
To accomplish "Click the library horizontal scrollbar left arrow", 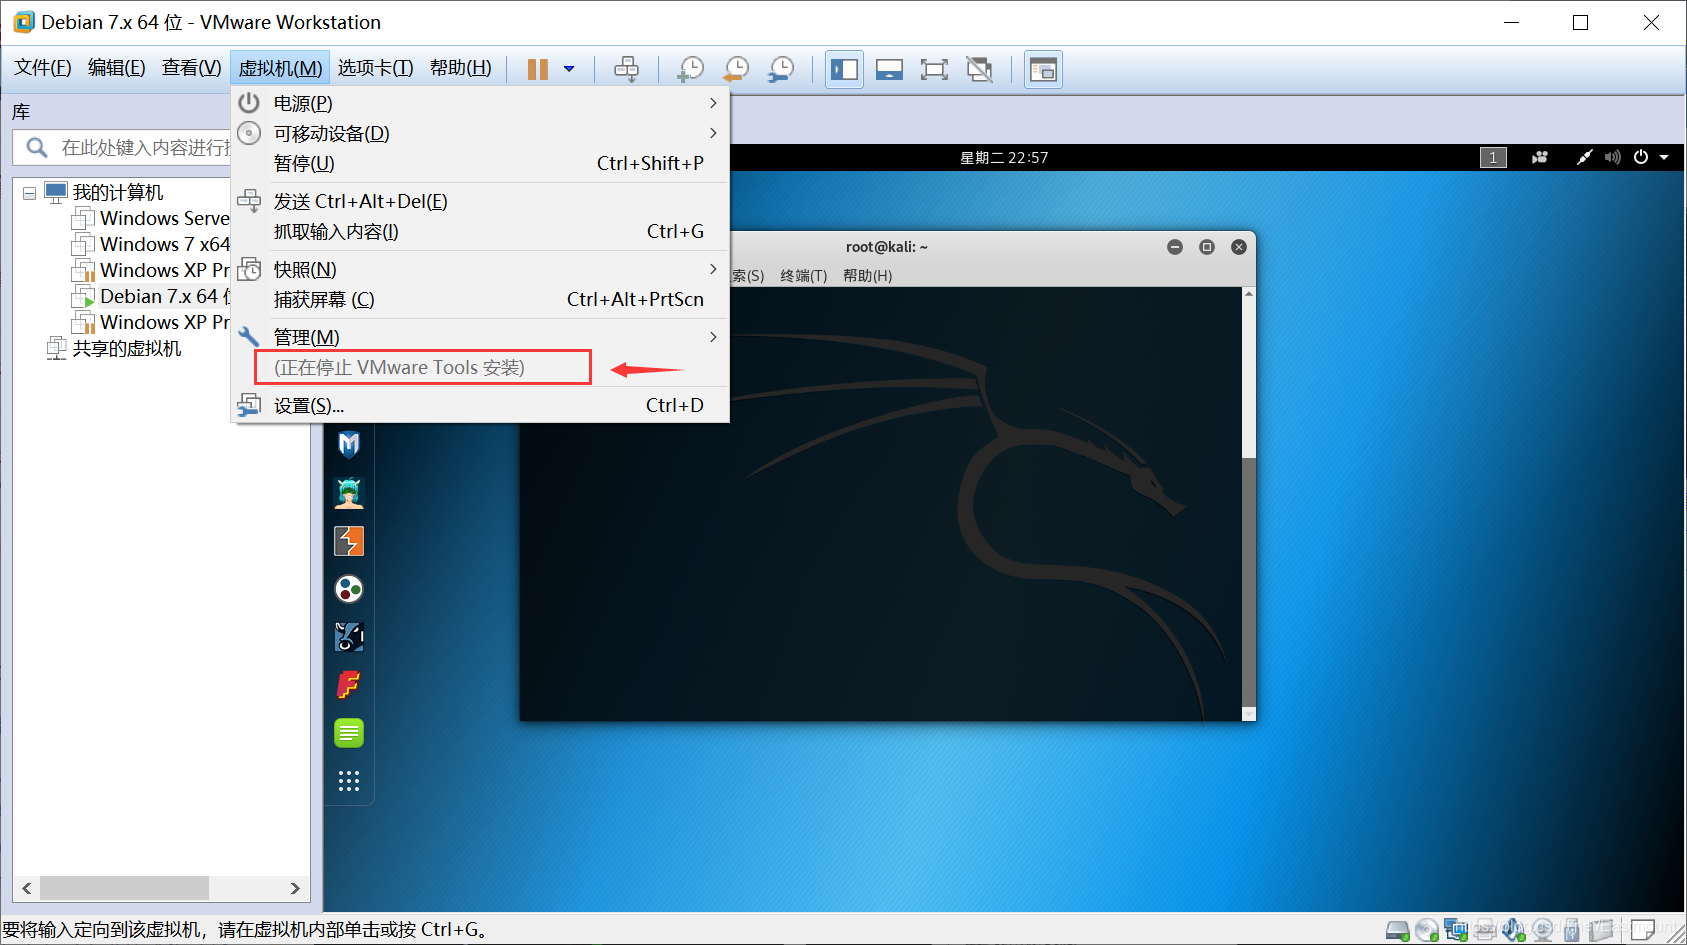I will click(27, 888).
